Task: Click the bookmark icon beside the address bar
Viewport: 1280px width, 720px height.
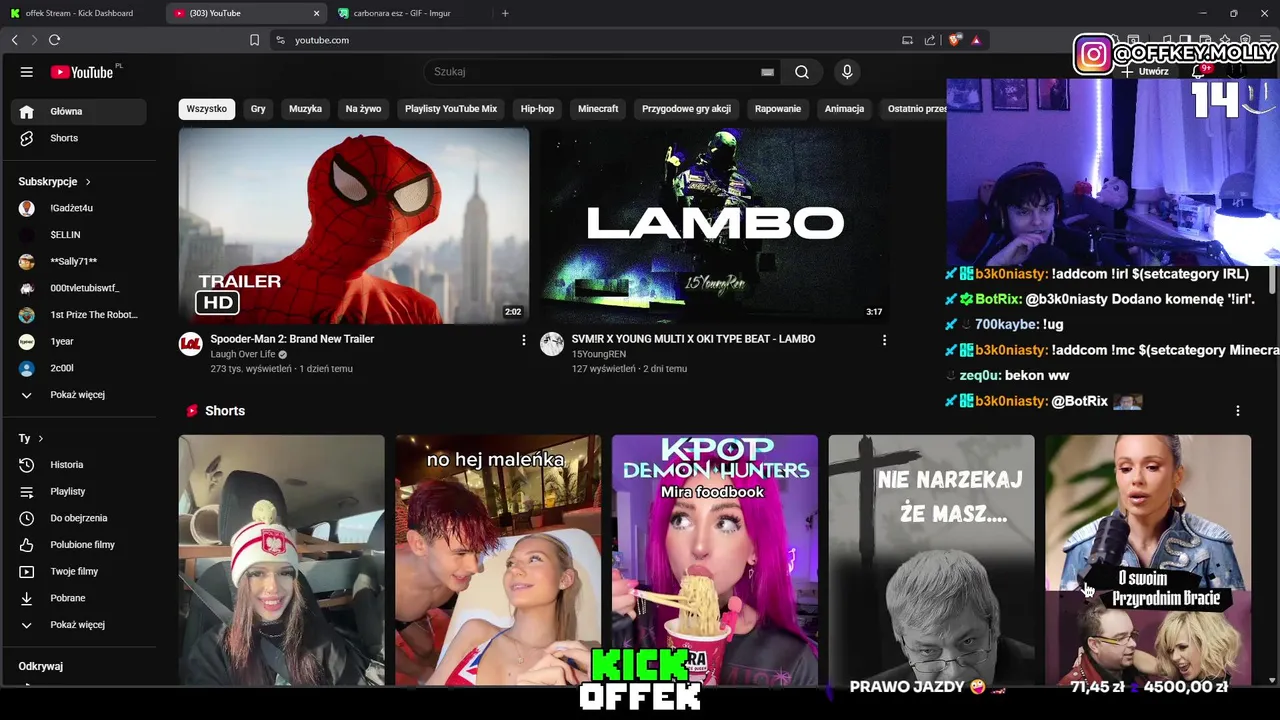Action: (254, 40)
